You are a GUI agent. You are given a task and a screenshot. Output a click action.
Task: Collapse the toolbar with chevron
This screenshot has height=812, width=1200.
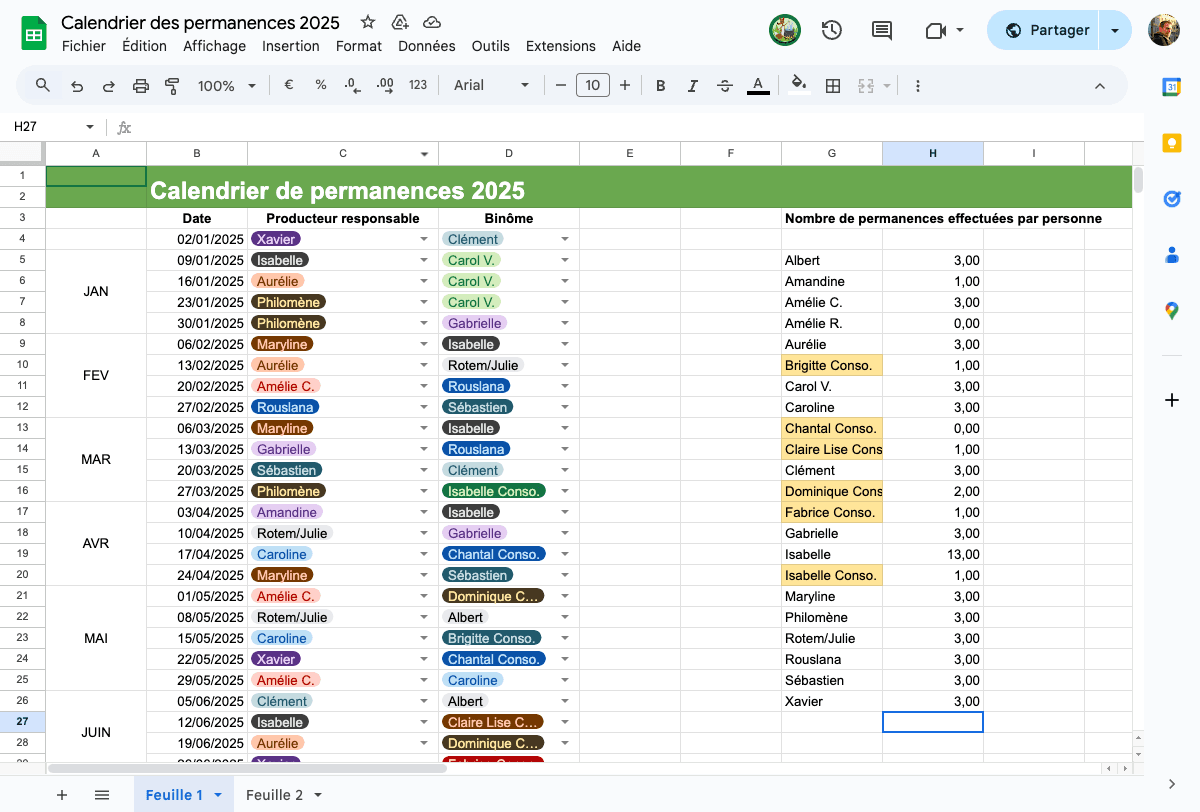coord(1100,85)
